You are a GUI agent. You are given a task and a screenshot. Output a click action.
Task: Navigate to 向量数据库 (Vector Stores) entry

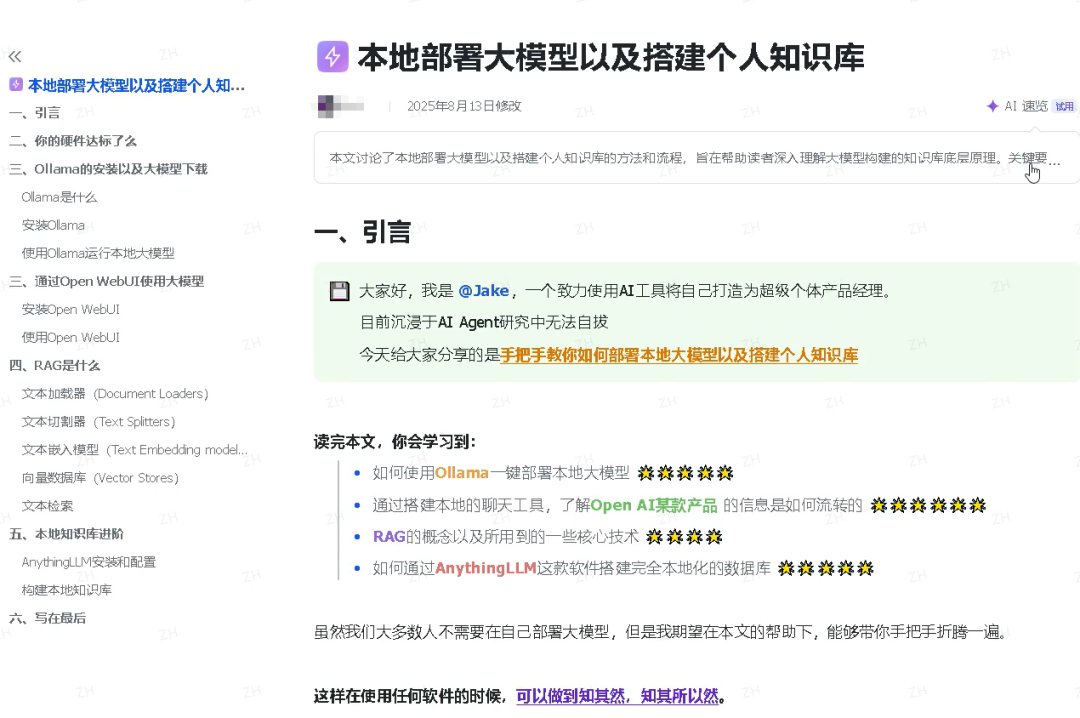100,478
